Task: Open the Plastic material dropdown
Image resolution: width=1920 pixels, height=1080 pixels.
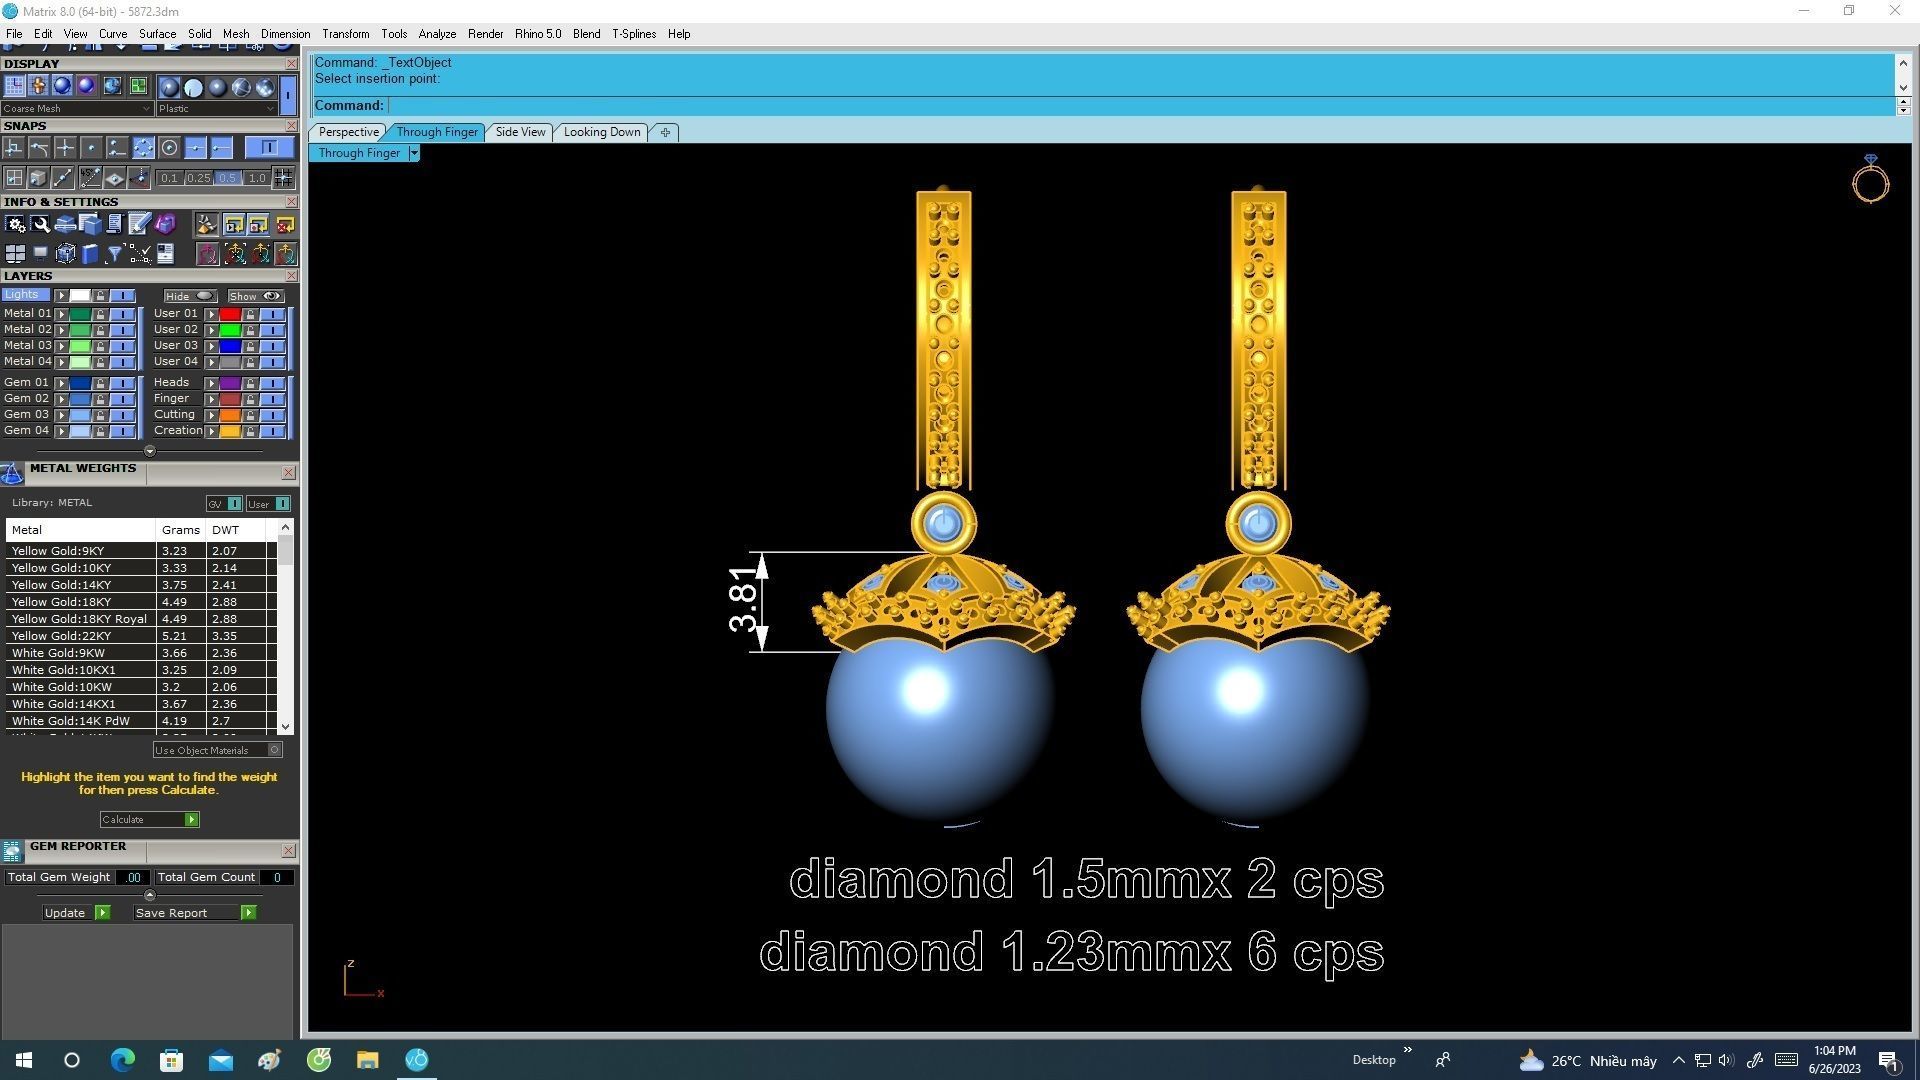Action: (x=216, y=109)
